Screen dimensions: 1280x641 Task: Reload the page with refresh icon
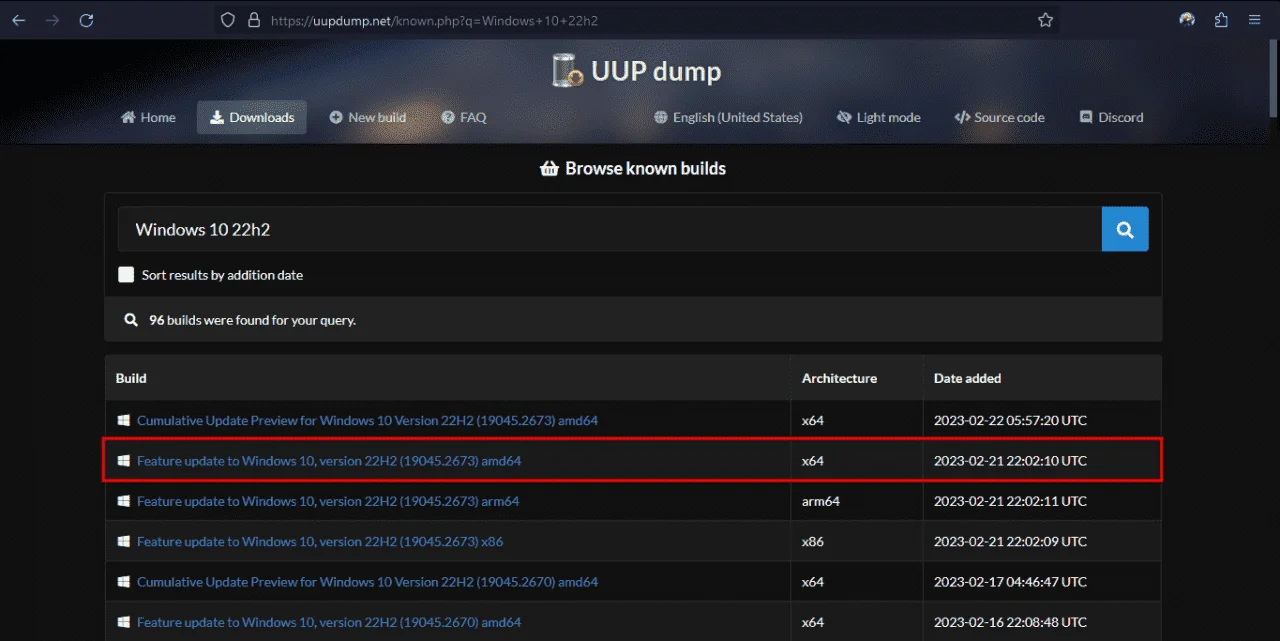click(86, 20)
